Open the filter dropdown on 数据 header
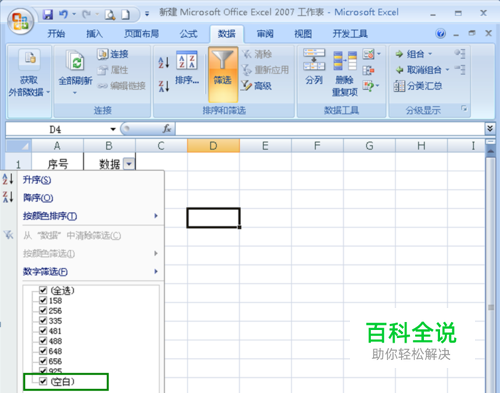Screen dimensions: 500x393 129,164
